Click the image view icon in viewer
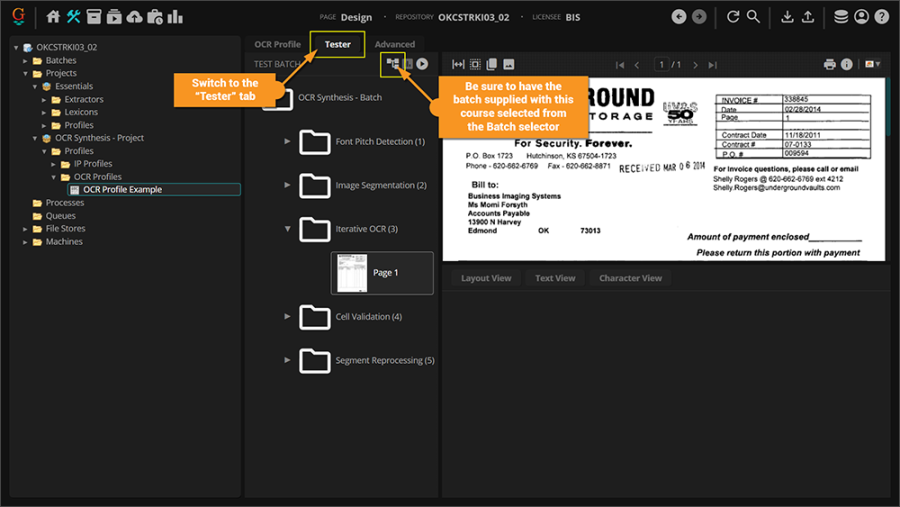Image resolution: width=900 pixels, height=507 pixels. (x=509, y=64)
